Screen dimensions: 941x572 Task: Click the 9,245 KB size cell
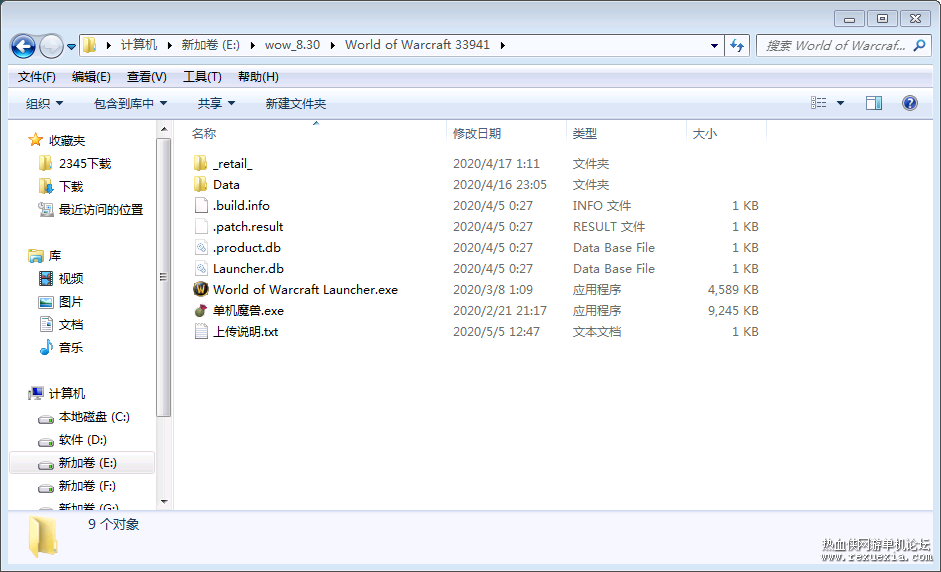coord(733,310)
